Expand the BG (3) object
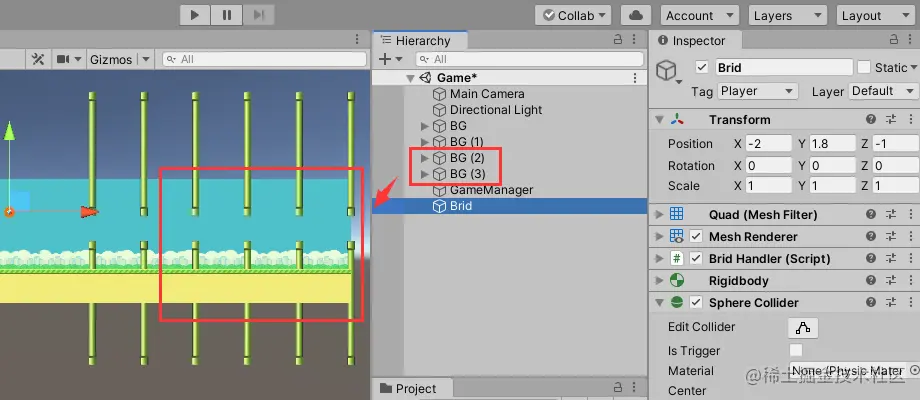 [425, 174]
